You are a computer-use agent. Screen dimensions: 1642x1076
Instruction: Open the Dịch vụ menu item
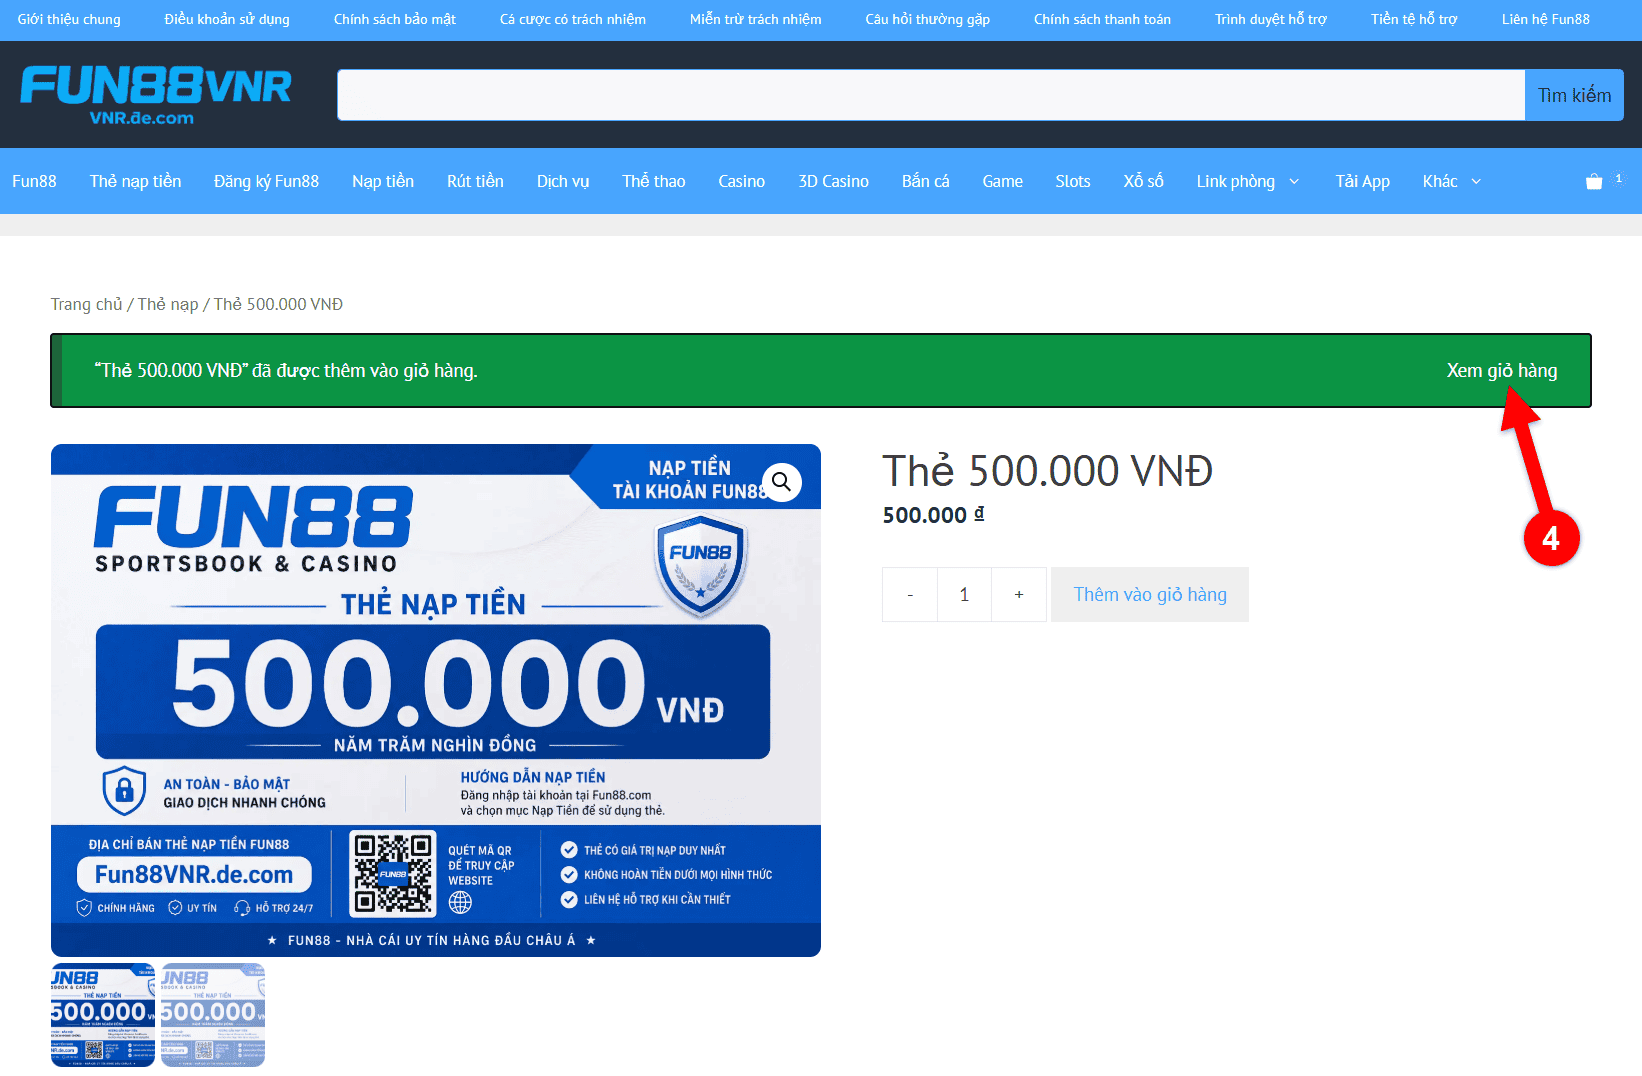pos(563,181)
